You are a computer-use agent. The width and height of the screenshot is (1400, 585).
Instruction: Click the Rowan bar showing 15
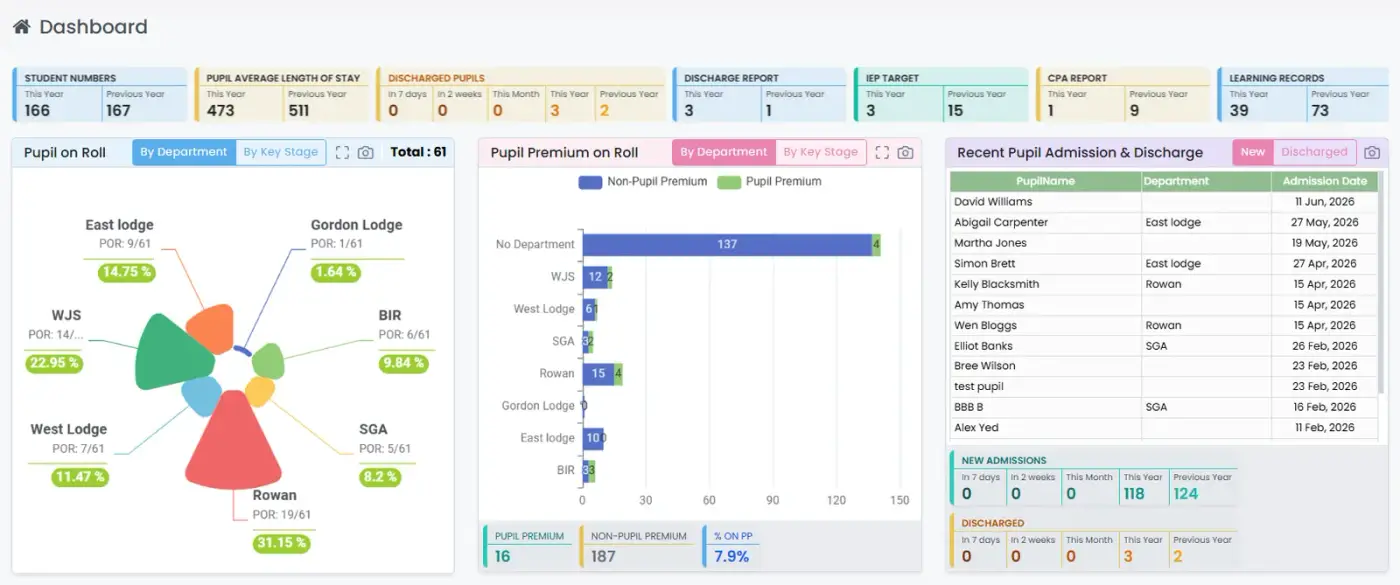(x=598, y=374)
